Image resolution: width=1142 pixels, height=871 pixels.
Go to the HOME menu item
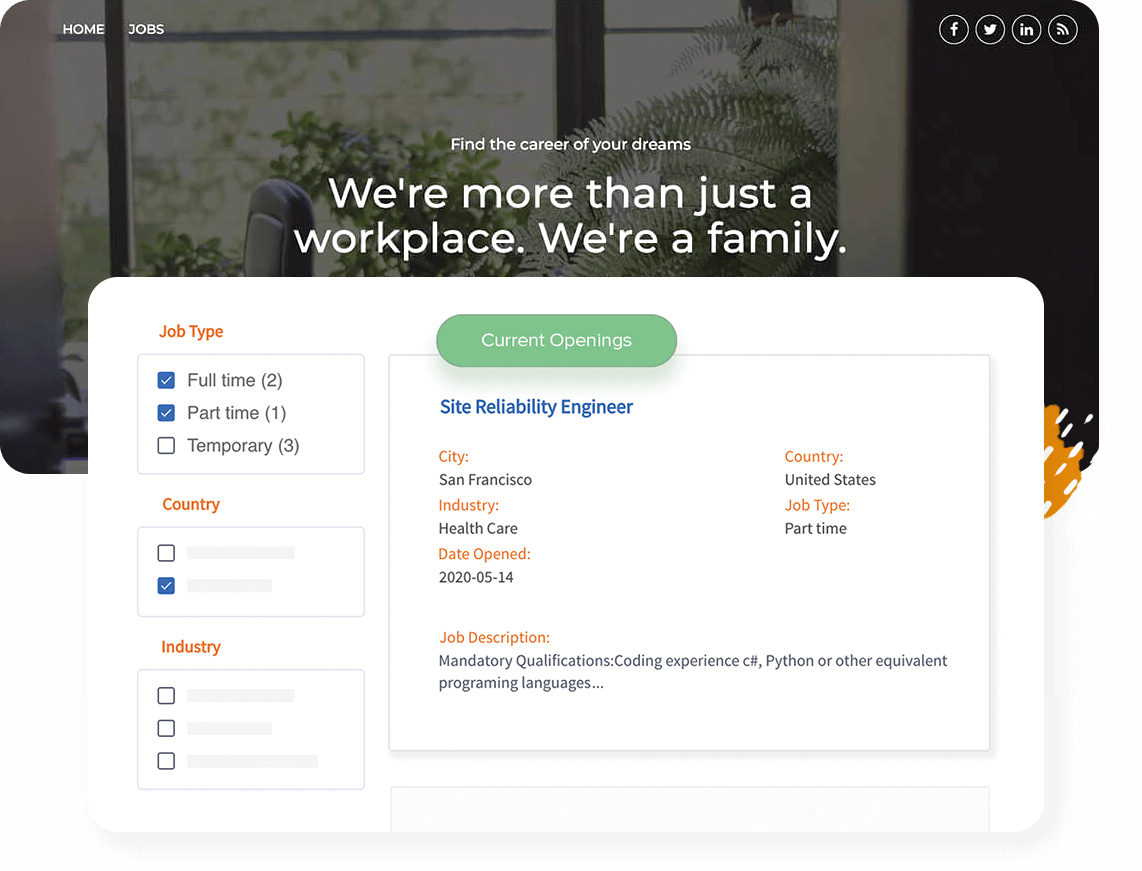83,29
